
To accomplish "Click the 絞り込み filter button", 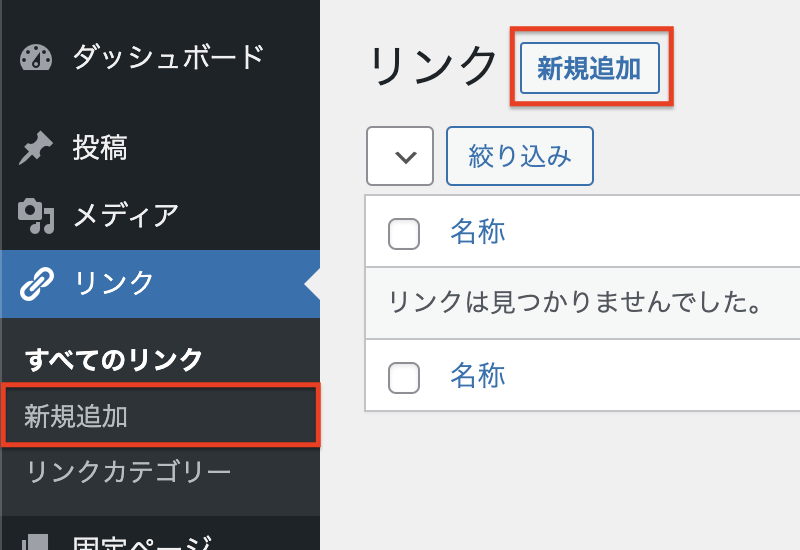I will (x=520, y=156).
